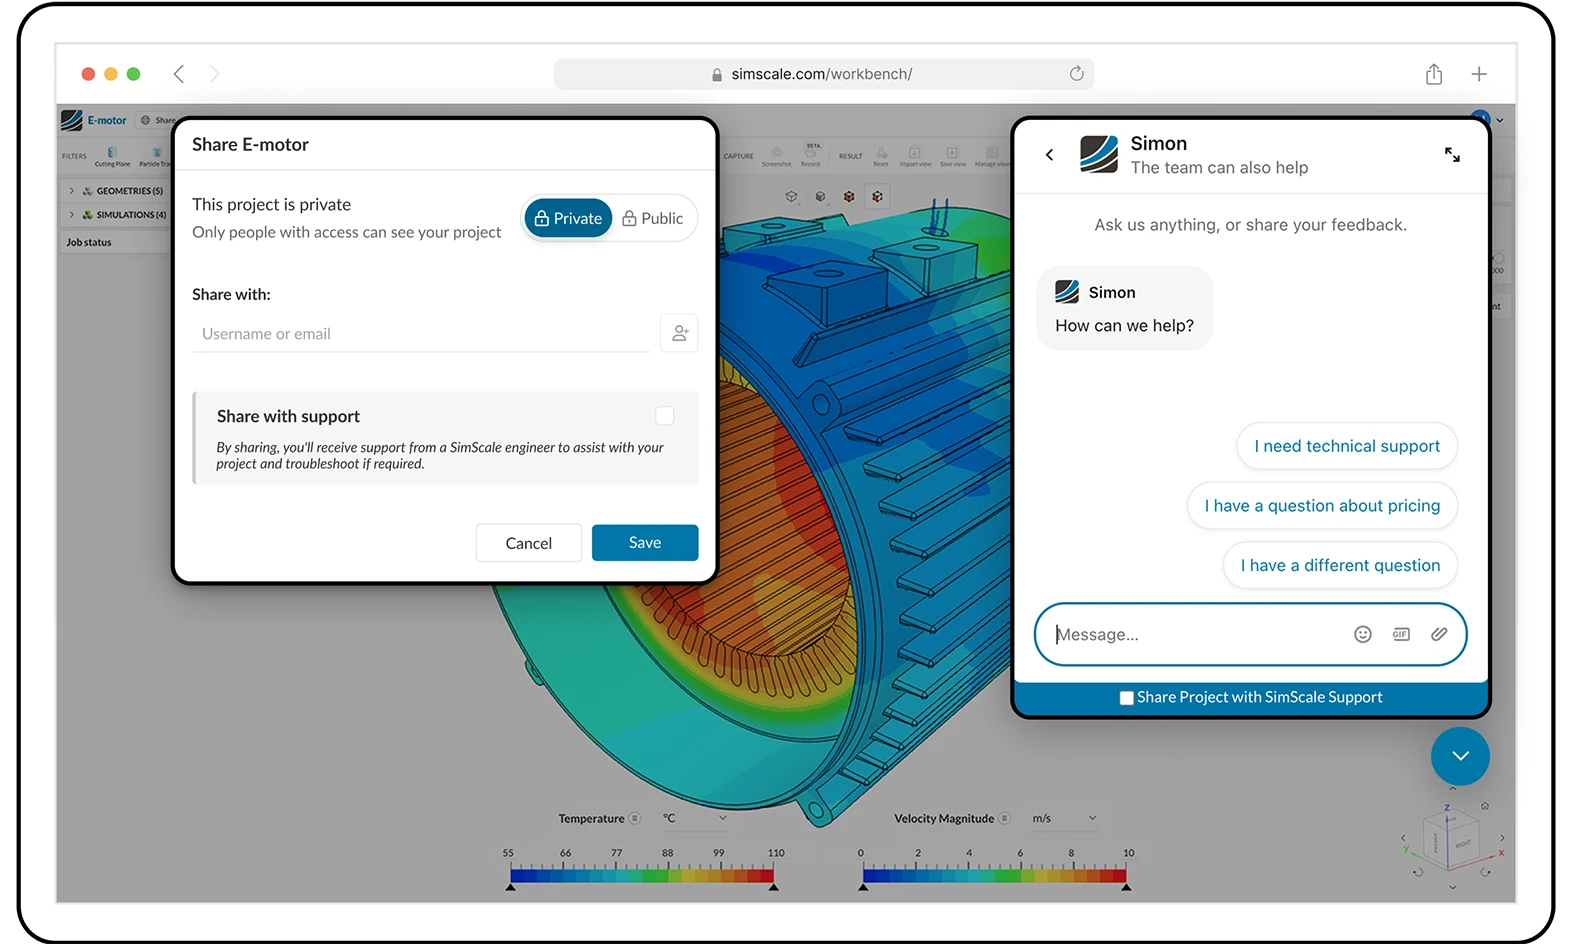Viewport: 1570px width, 944px height.
Task: Click the attachment paperclip icon
Action: pyautogui.click(x=1439, y=634)
